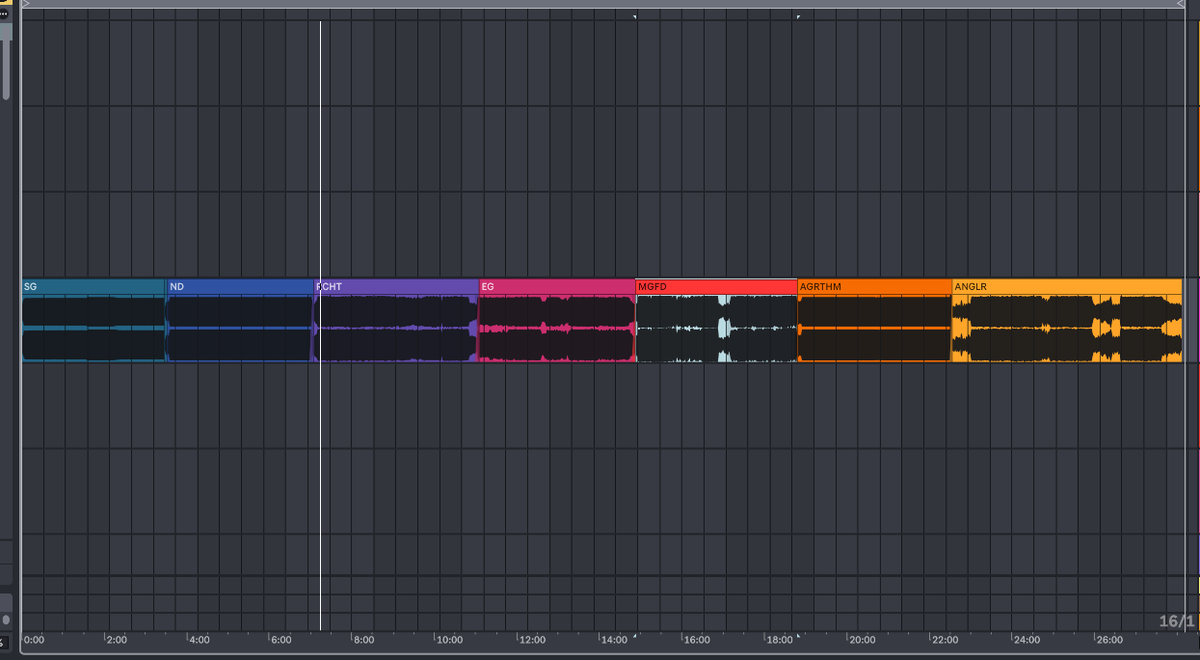Click the 24:00 time ruler label
The image size is (1200, 660).
tap(1026, 640)
